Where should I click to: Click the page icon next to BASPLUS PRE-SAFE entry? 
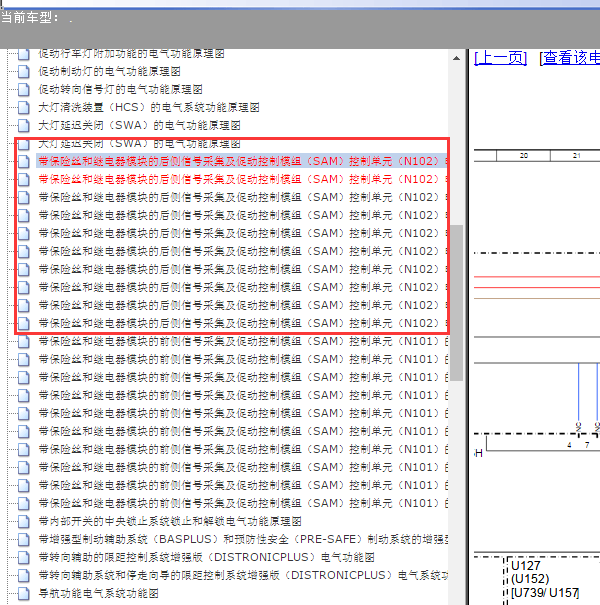pos(24,539)
